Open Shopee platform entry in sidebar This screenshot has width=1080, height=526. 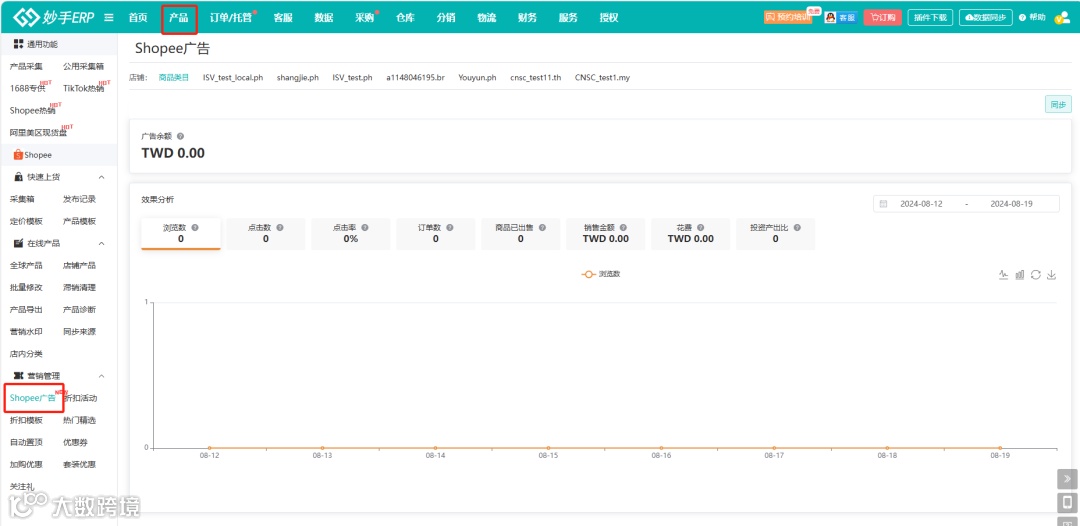coord(33,155)
